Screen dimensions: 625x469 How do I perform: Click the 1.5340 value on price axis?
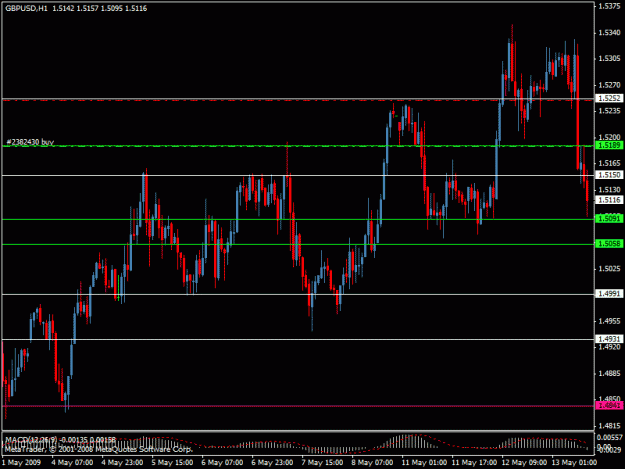[x=609, y=33]
